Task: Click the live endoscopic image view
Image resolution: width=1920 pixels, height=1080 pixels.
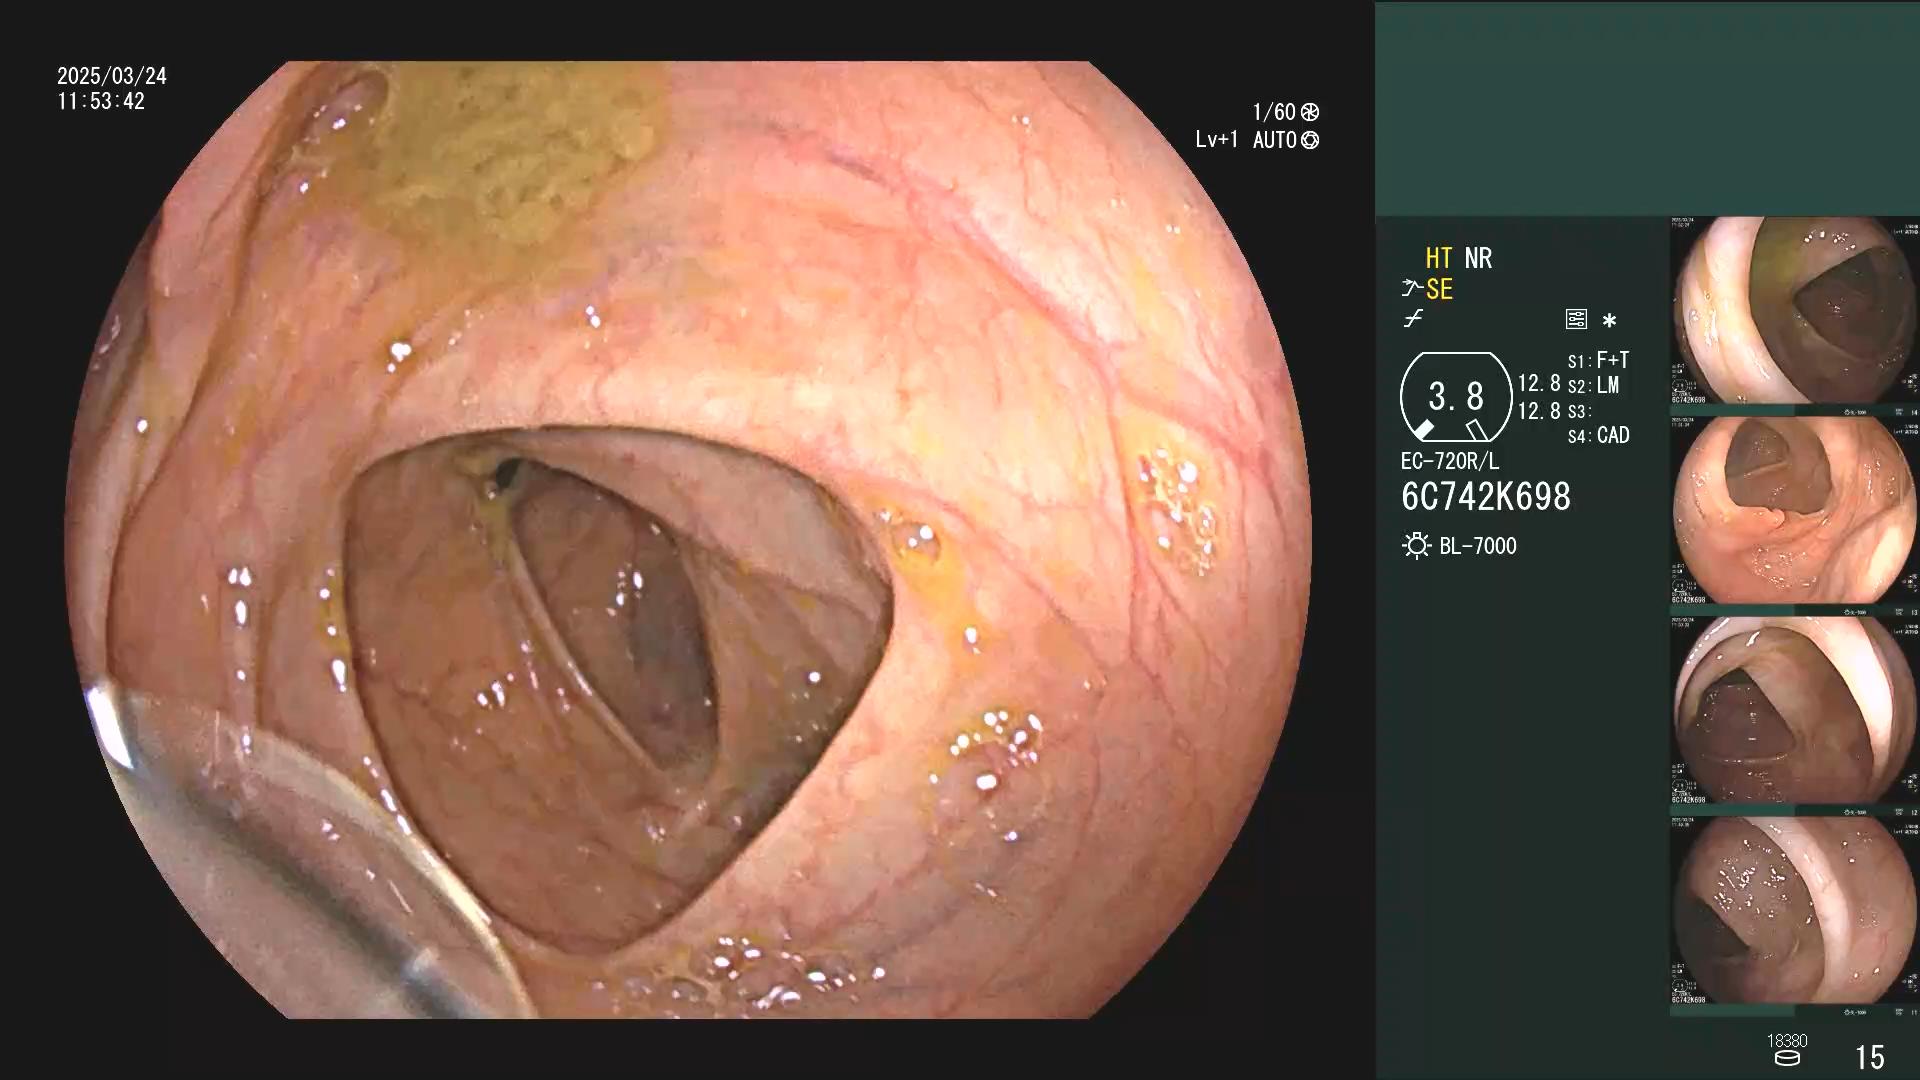Action: point(688,540)
